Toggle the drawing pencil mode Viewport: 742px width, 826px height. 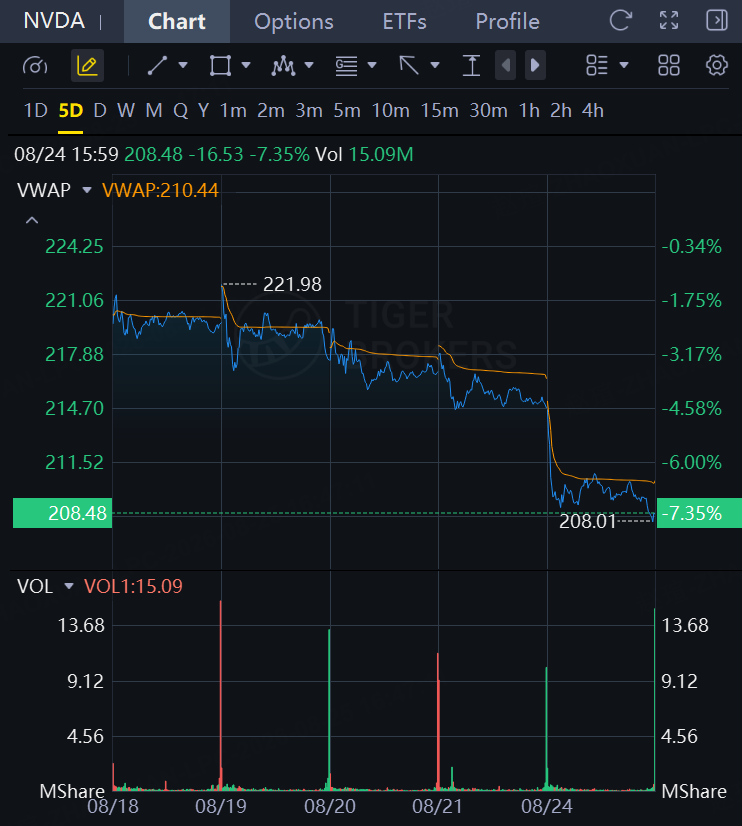87,65
